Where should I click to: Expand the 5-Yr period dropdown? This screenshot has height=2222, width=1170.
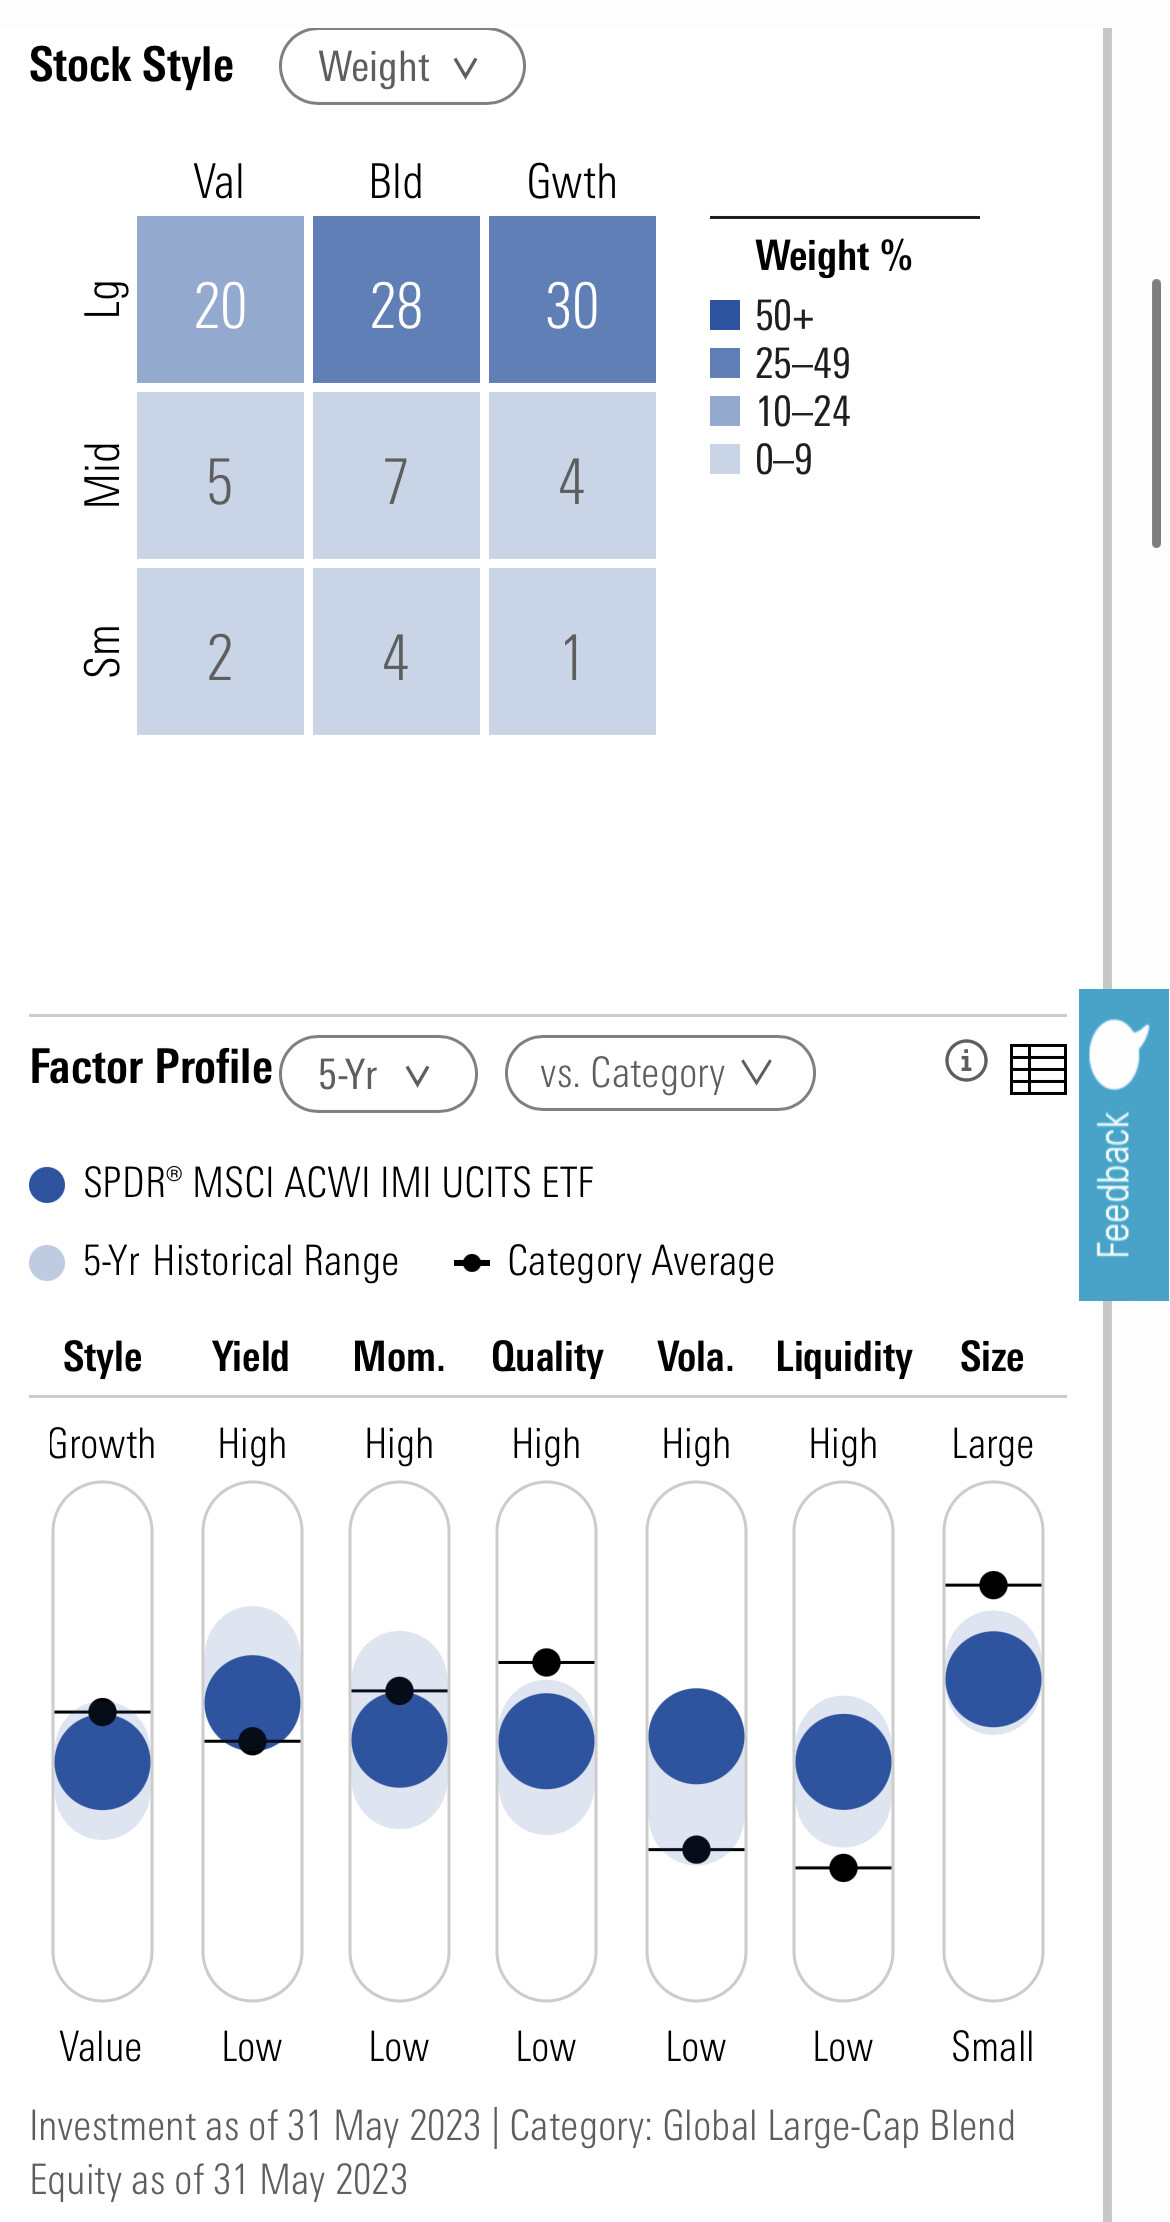point(378,1074)
